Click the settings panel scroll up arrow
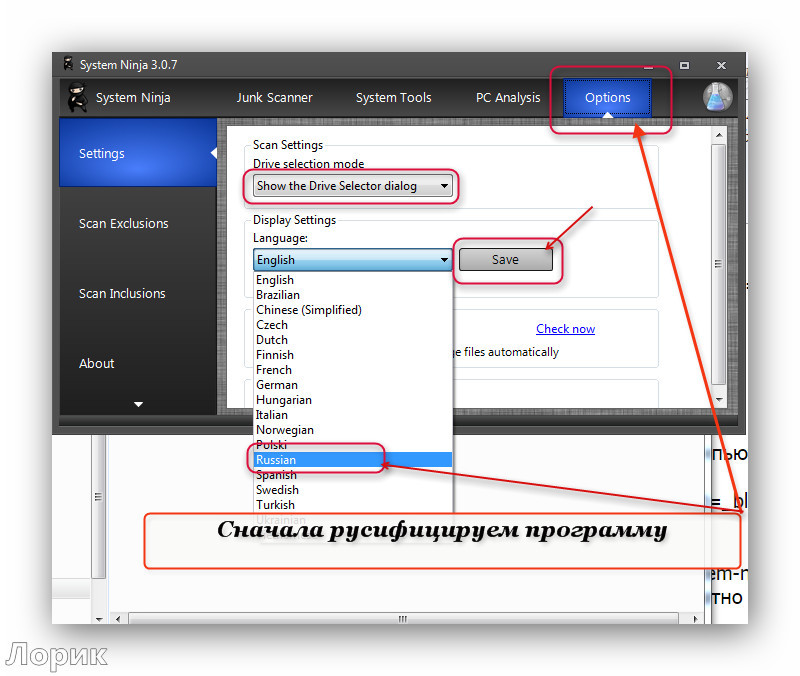Image resolution: width=800 pixels, height=676 pixels. point(719,135)
